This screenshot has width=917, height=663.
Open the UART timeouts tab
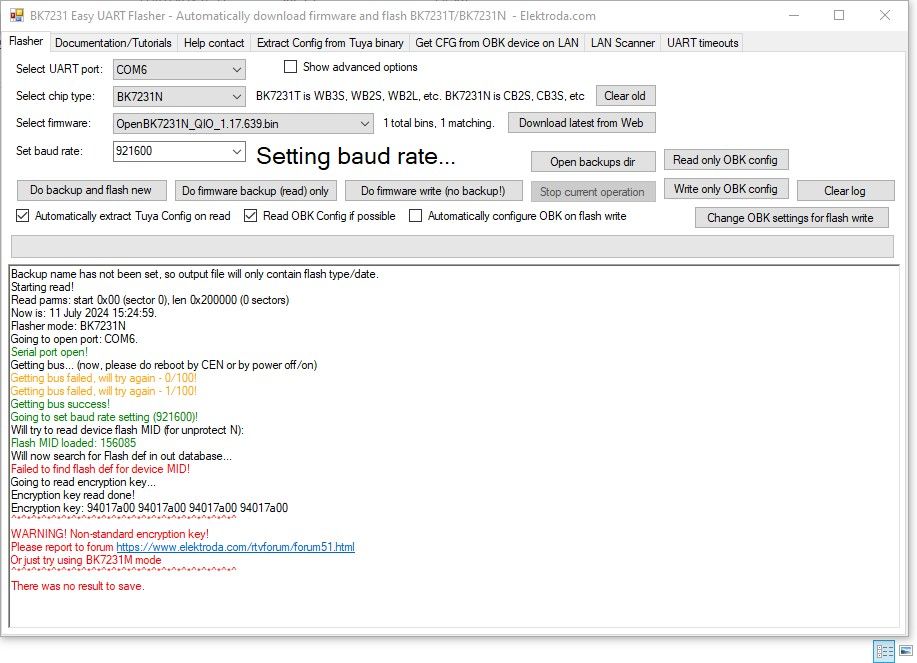(x=702, y=43)
